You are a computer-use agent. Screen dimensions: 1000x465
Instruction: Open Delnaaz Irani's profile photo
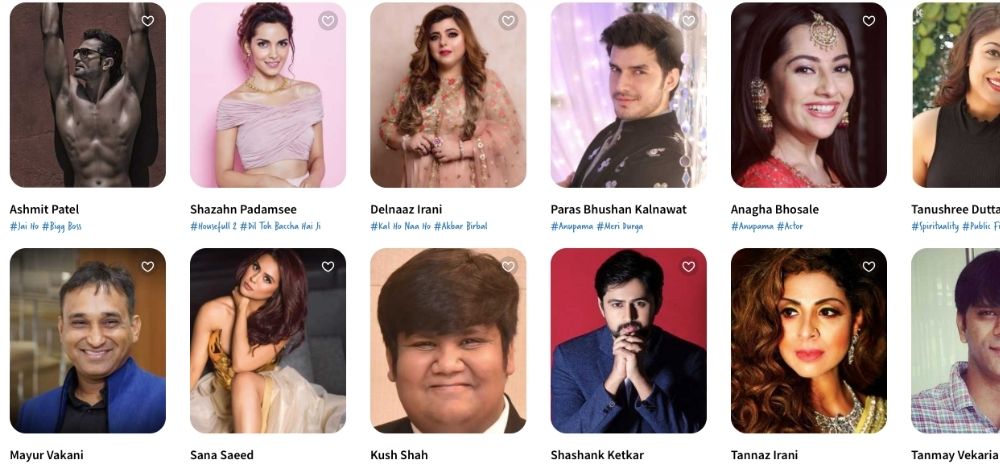(448, 95)
